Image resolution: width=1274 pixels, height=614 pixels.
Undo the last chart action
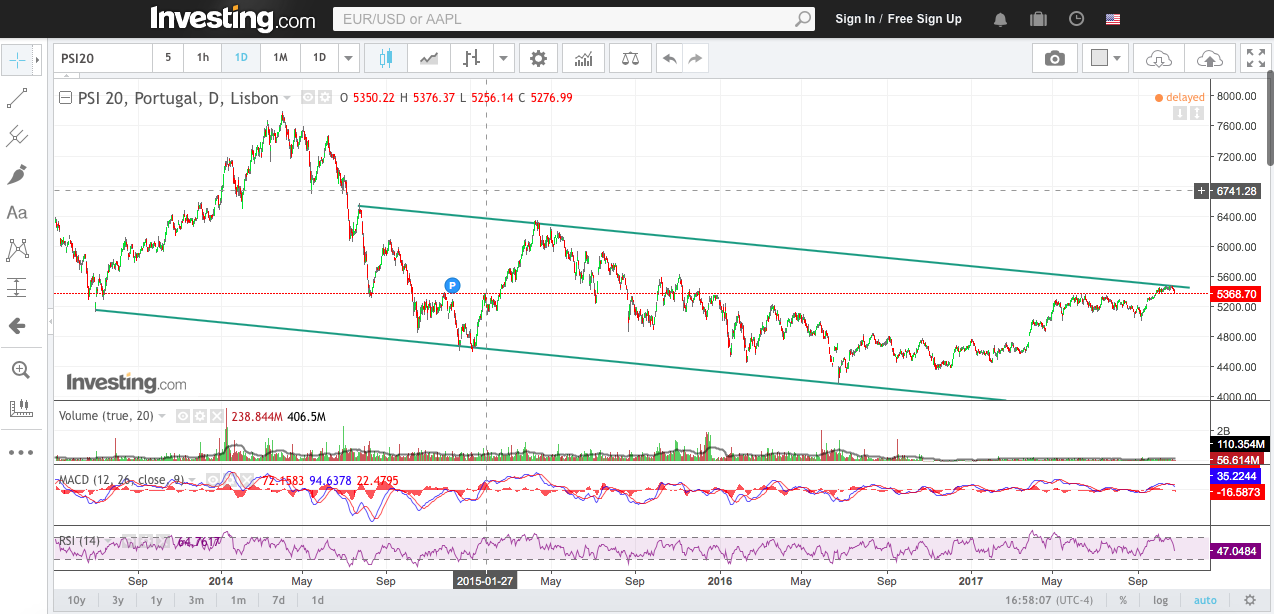pos(669,58)
